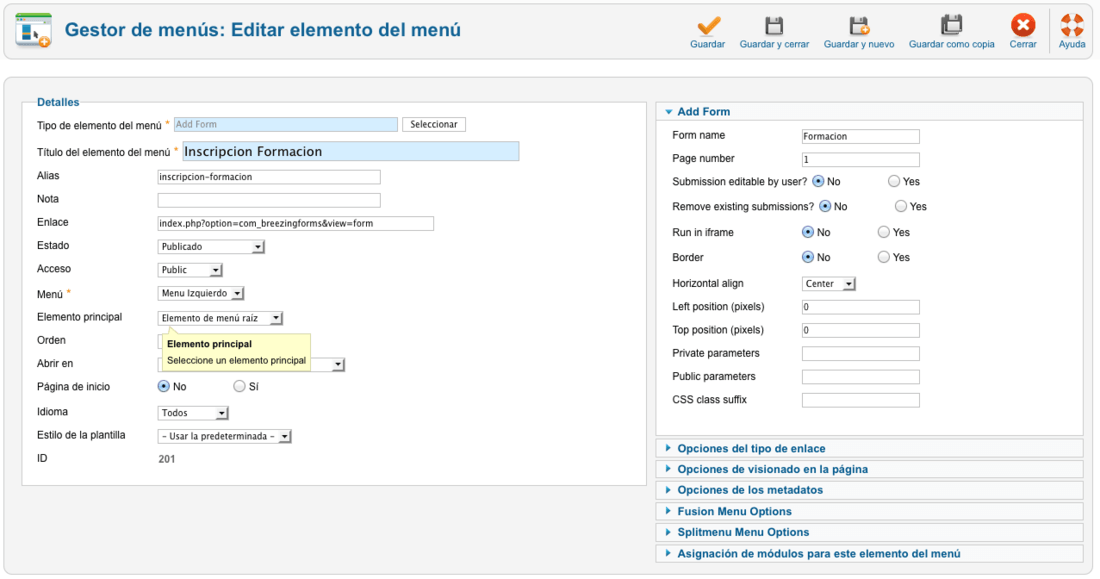The height and width of the screenshot is (579, 1100).
Task: Set Run in iframe to Yes
Action: click(884, 232)
